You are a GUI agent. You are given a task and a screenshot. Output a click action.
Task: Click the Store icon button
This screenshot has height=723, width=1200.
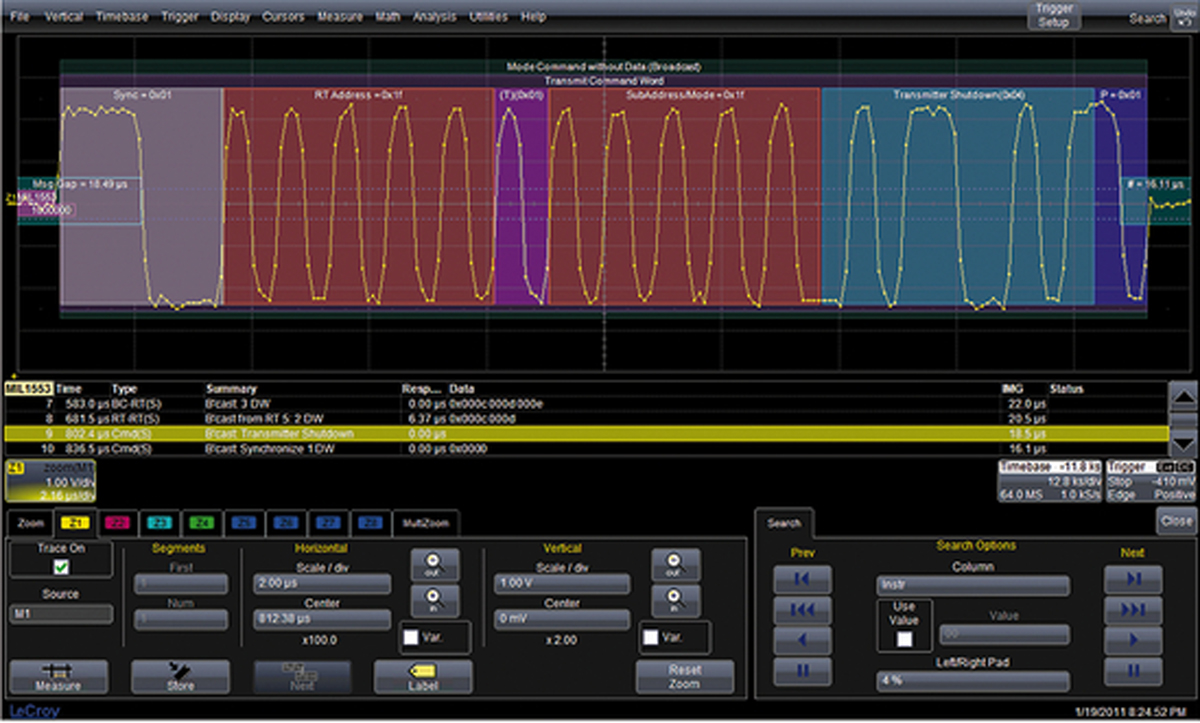coord(180,677)
